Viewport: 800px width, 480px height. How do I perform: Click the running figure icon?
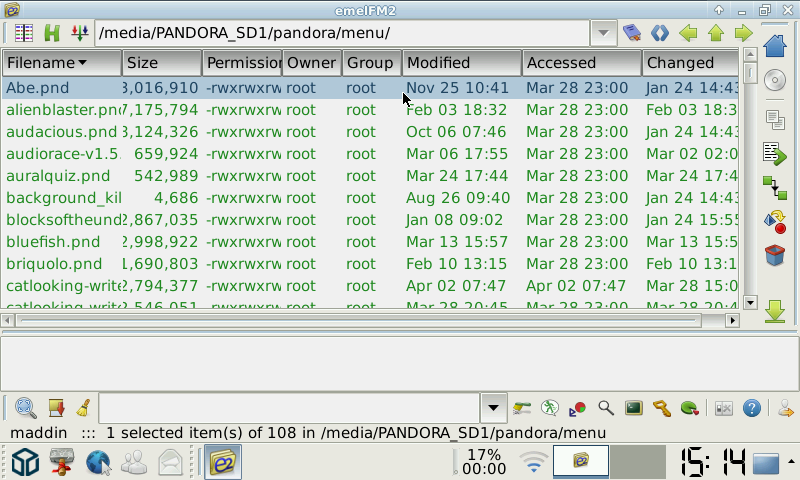pos(549,408)
